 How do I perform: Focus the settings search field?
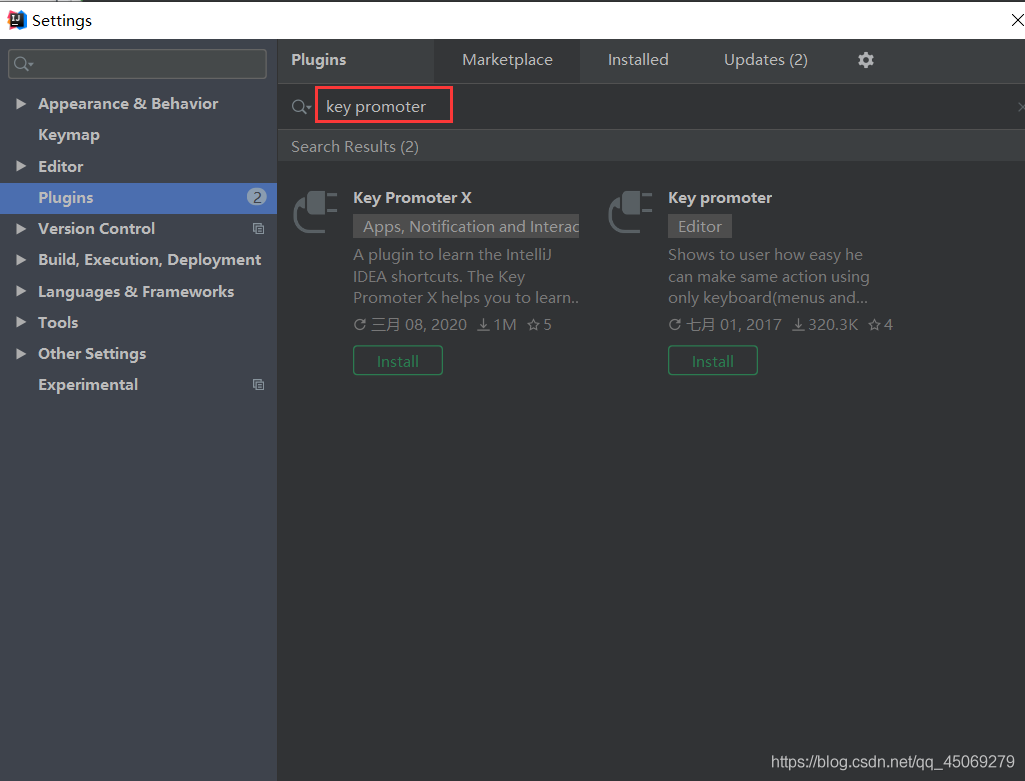point(137,64)
